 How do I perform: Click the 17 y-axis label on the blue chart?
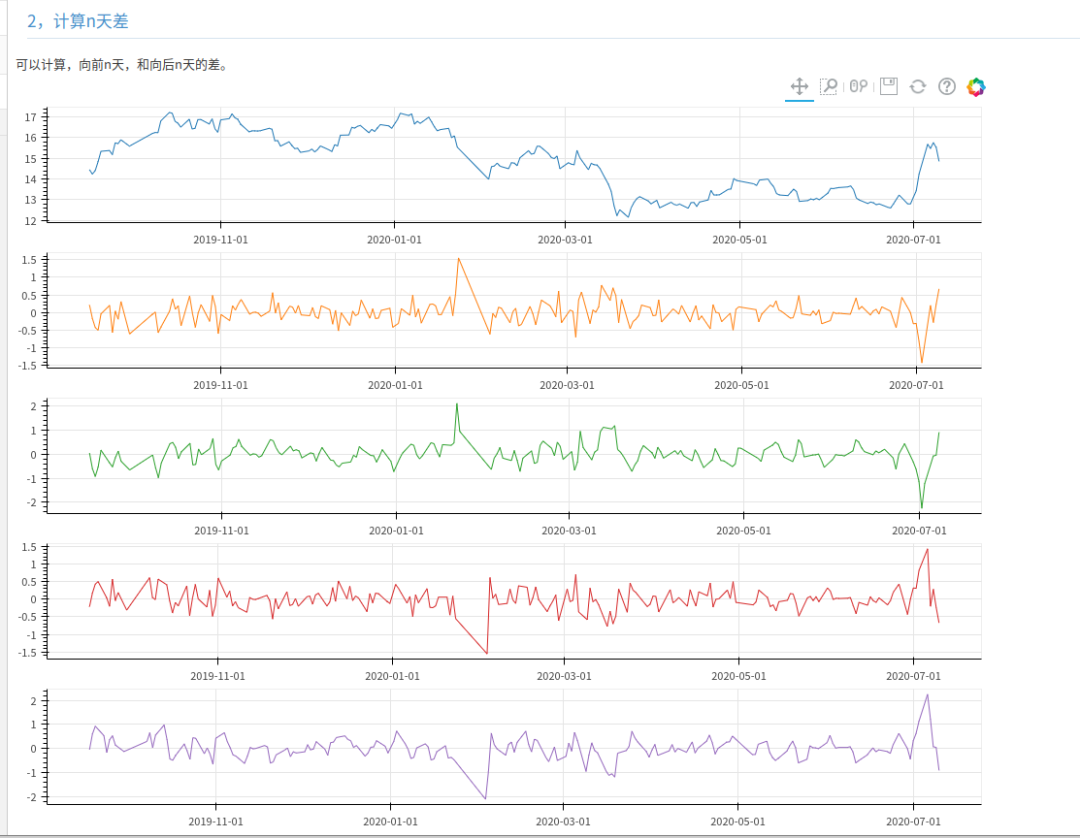(x=30, y=117)
